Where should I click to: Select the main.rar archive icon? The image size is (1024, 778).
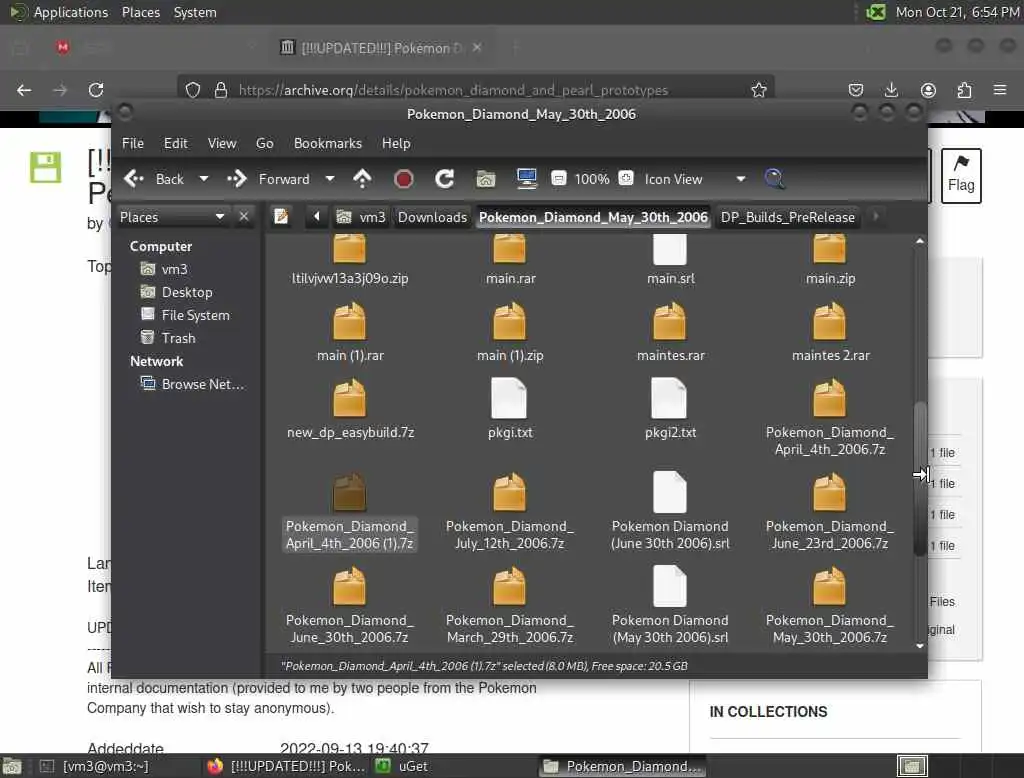pos(509,249)
